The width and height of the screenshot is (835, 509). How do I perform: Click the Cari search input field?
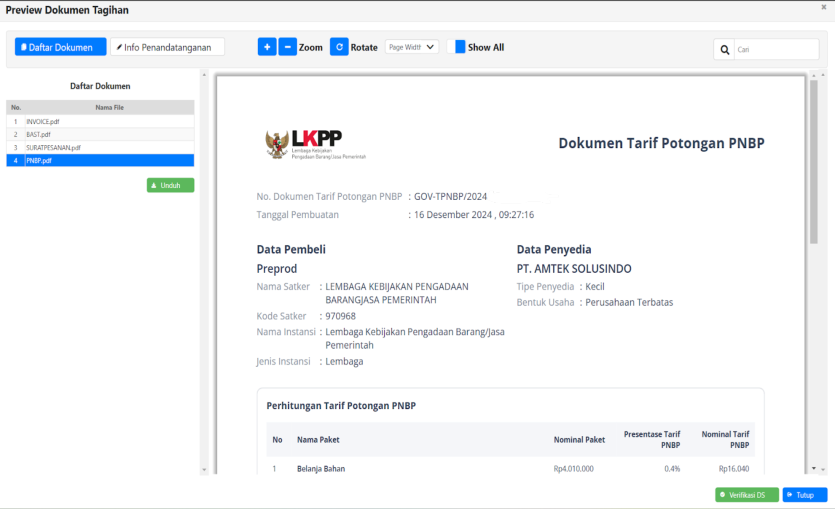coord(775,49)
